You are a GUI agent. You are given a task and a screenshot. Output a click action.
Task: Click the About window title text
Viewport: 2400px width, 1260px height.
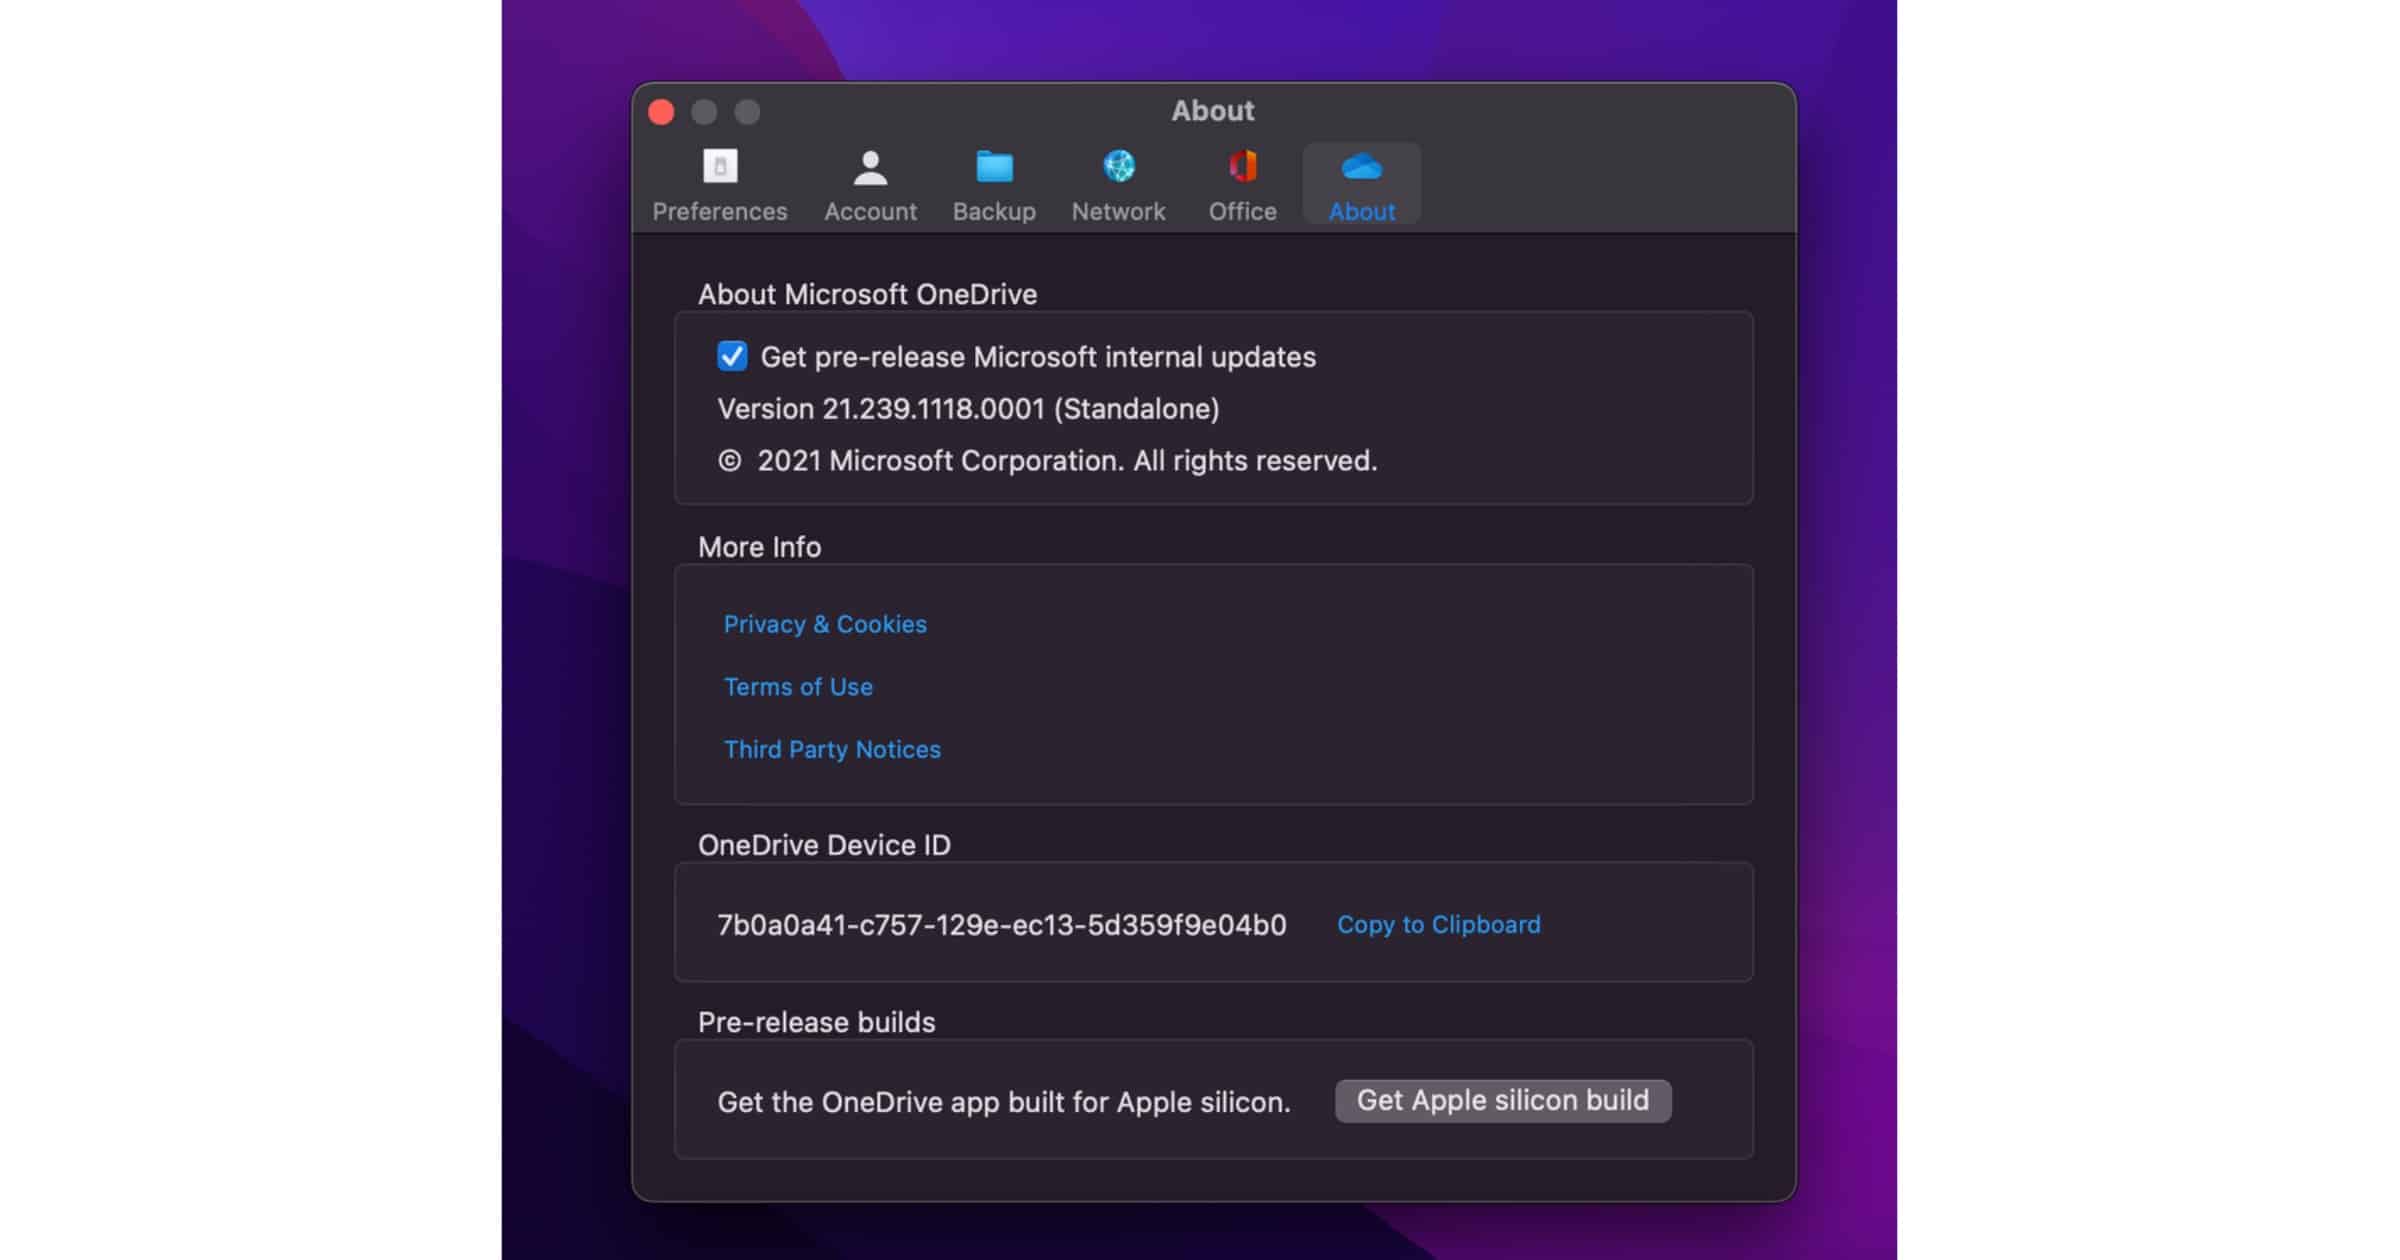coord(1212,111)
